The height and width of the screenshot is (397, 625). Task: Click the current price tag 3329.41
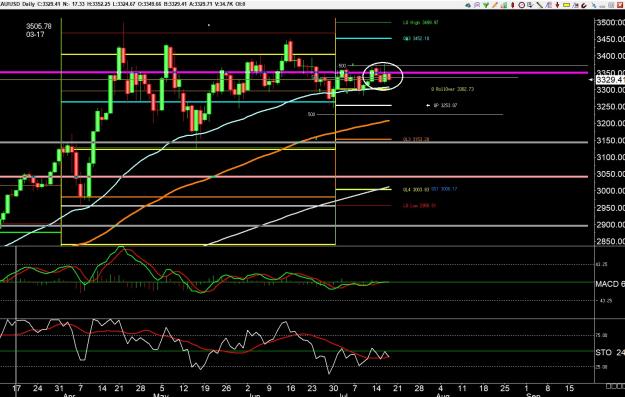click(x=610, y=80)
